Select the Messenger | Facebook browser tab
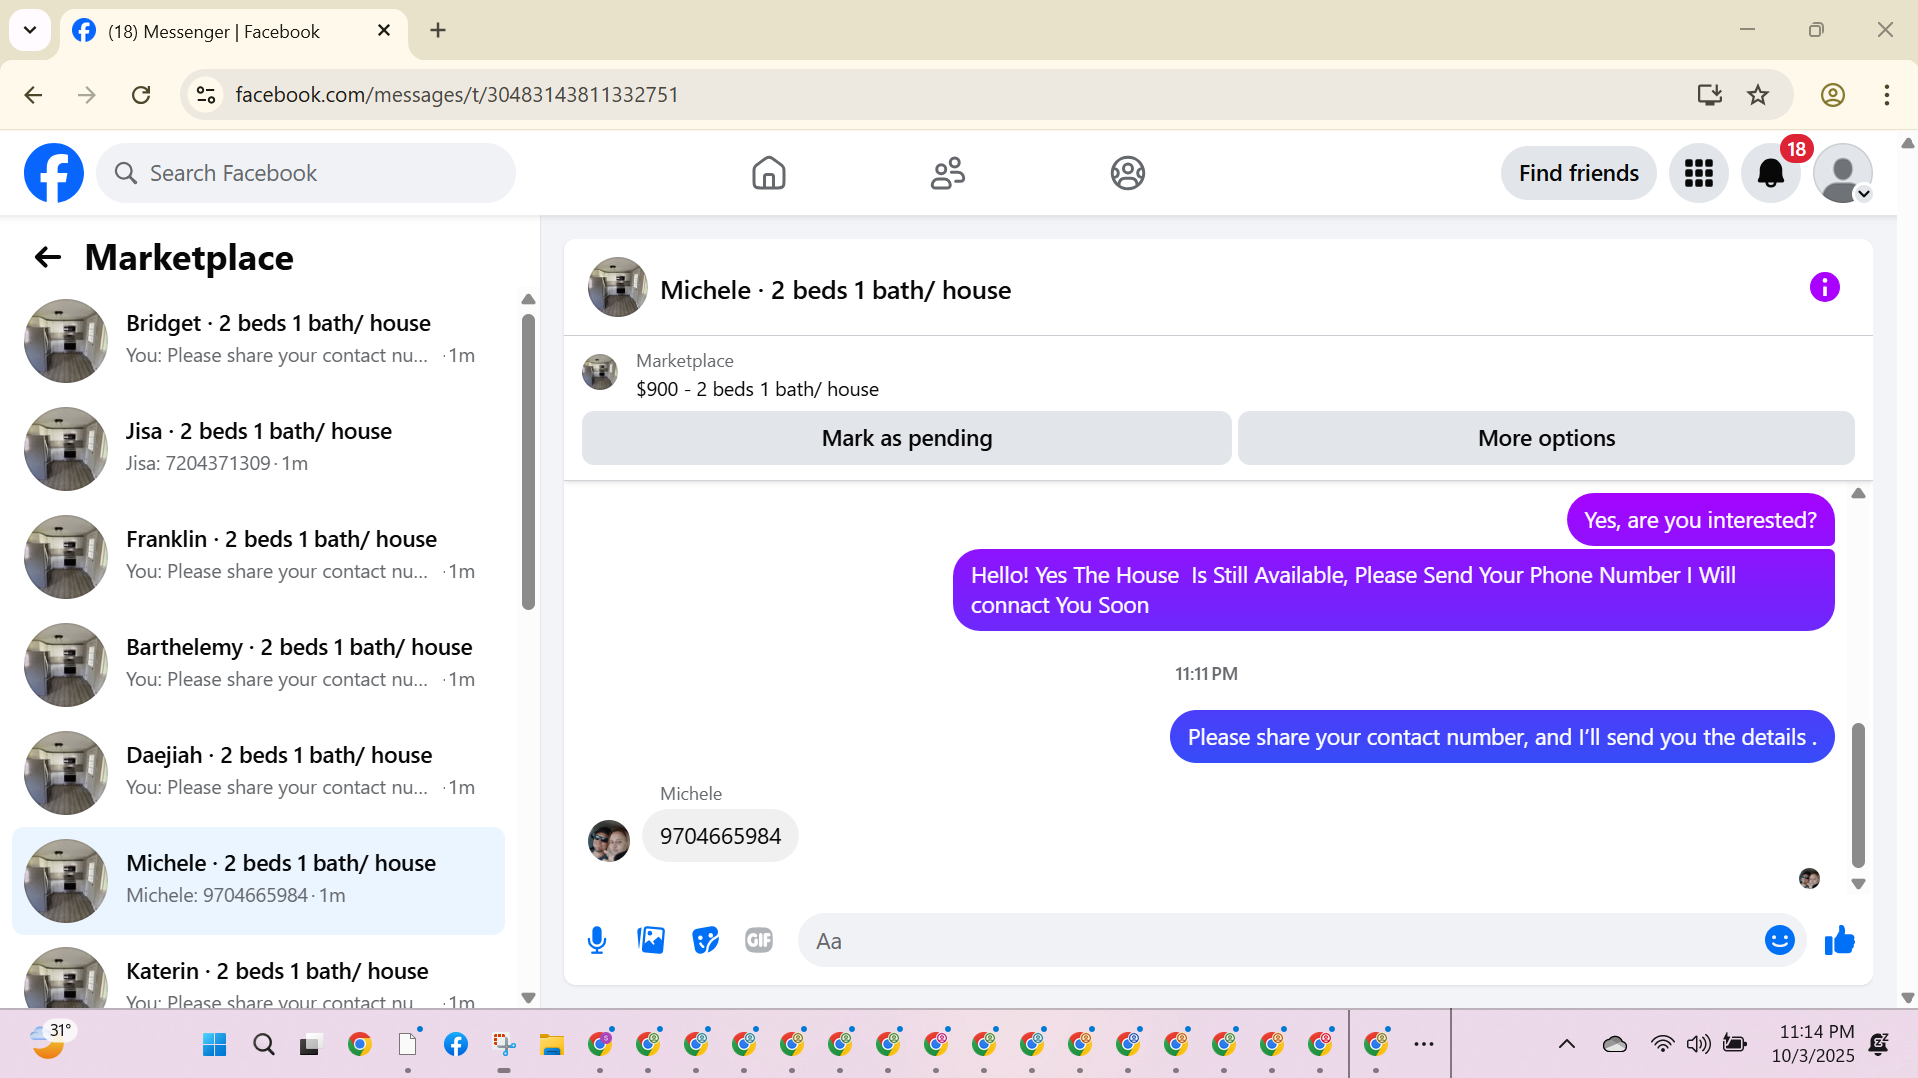Screen dimensions: 1918x1078 tap(235, 32)
